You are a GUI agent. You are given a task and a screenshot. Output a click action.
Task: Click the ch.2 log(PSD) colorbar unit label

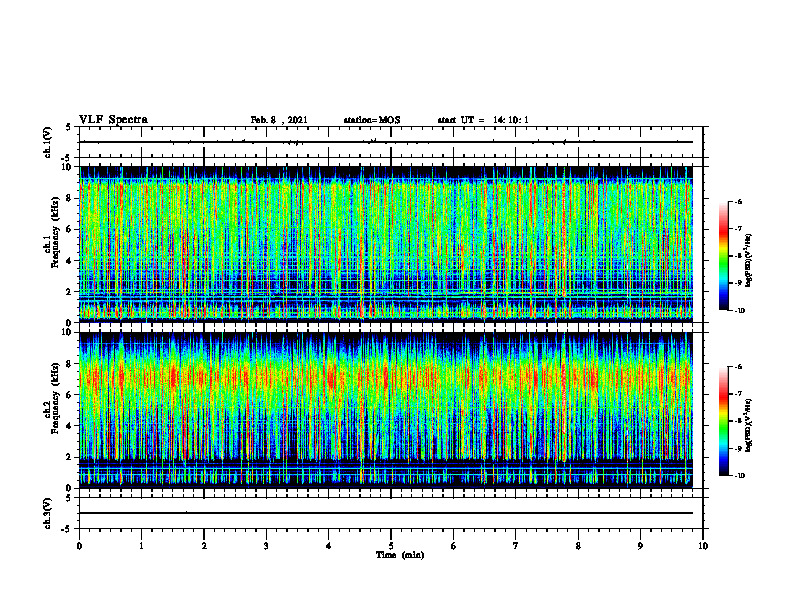point(749,425)
